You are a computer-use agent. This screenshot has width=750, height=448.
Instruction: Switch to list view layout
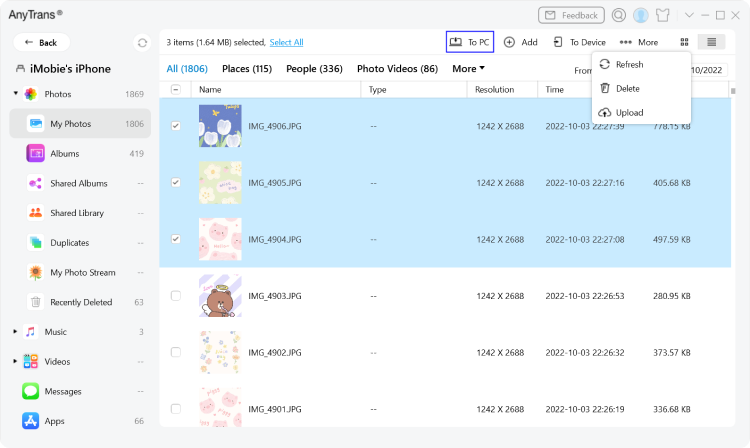click(x=711, y=42)
